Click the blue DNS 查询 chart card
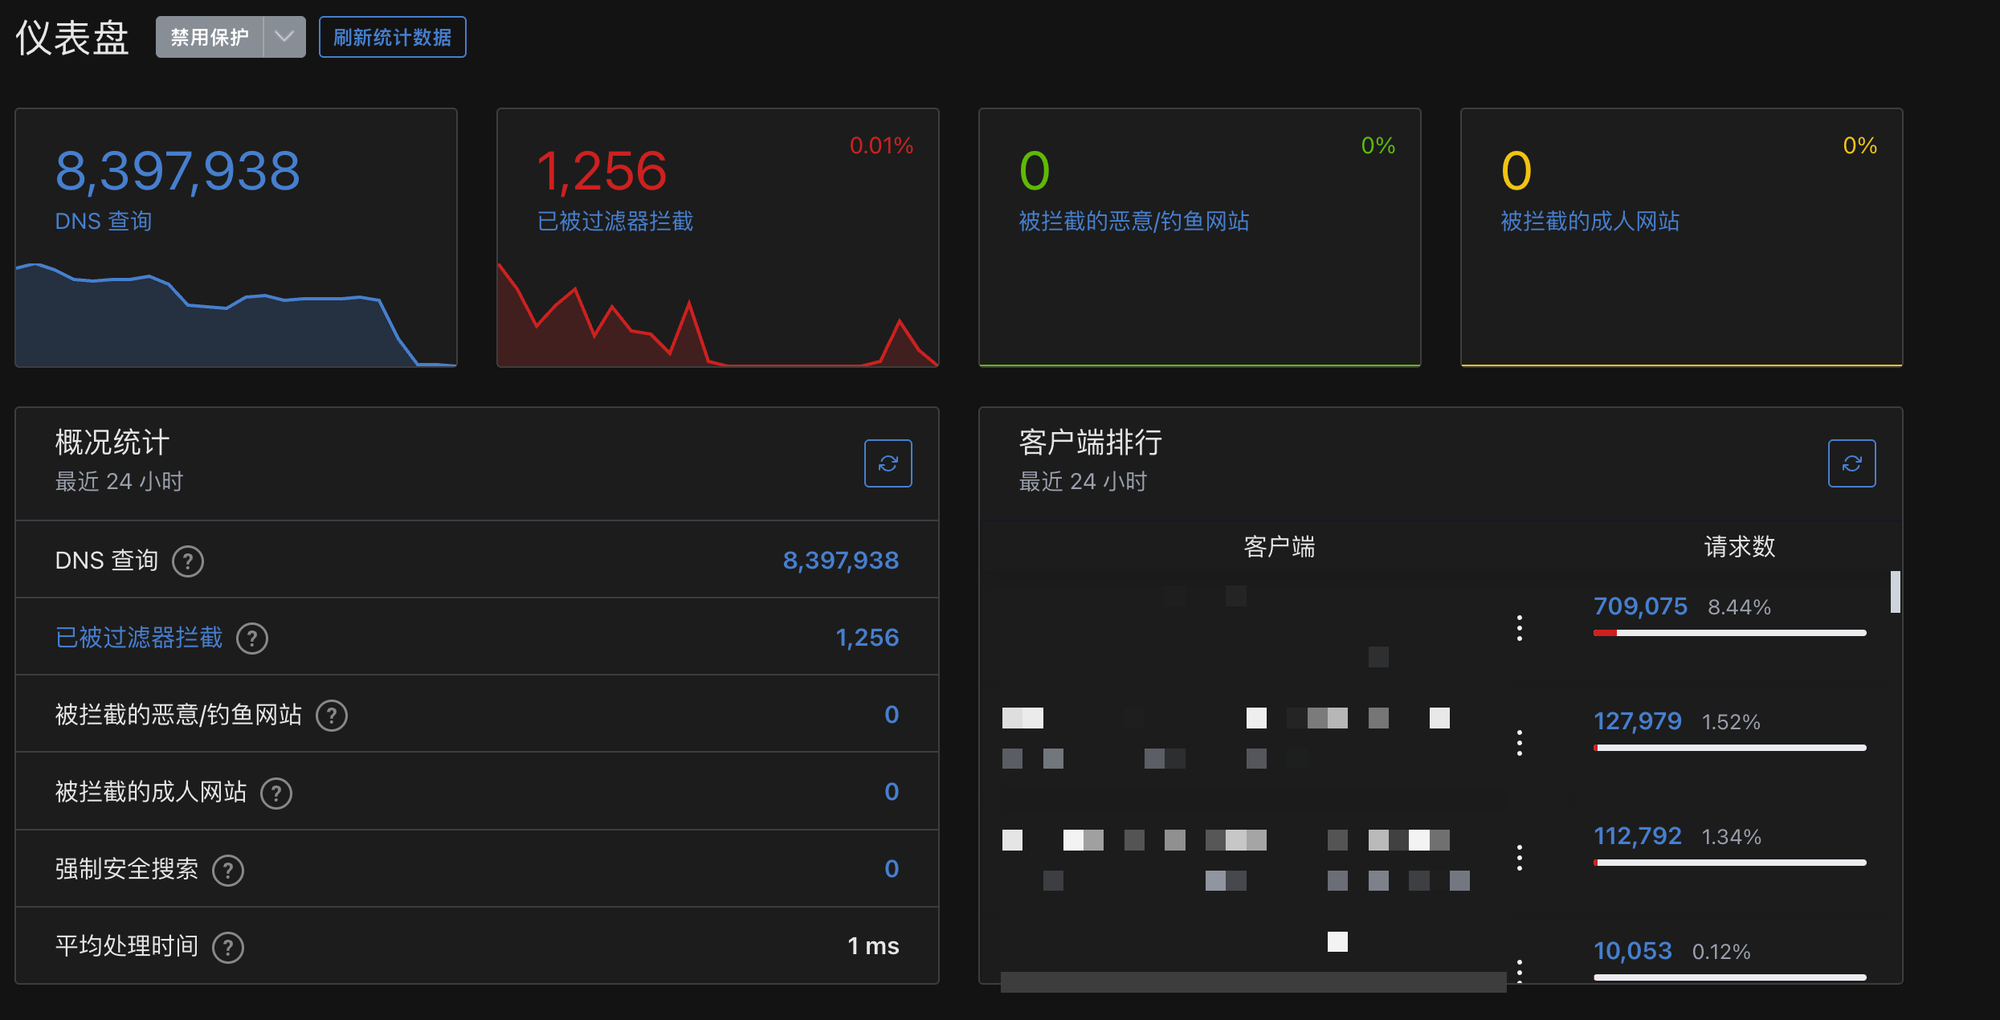This screenshot has height=1020, width=2000. (236, 237)
